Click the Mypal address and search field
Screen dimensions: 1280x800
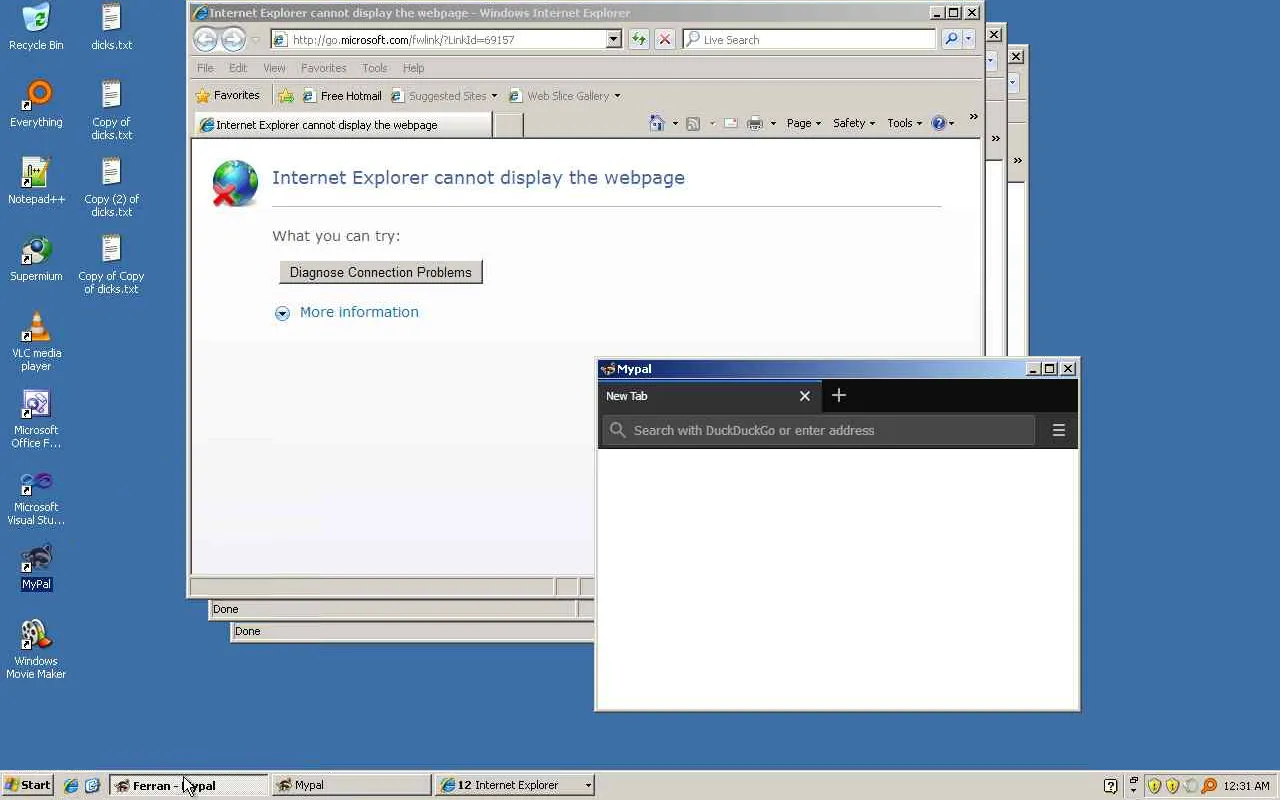(x=818, y=430)
